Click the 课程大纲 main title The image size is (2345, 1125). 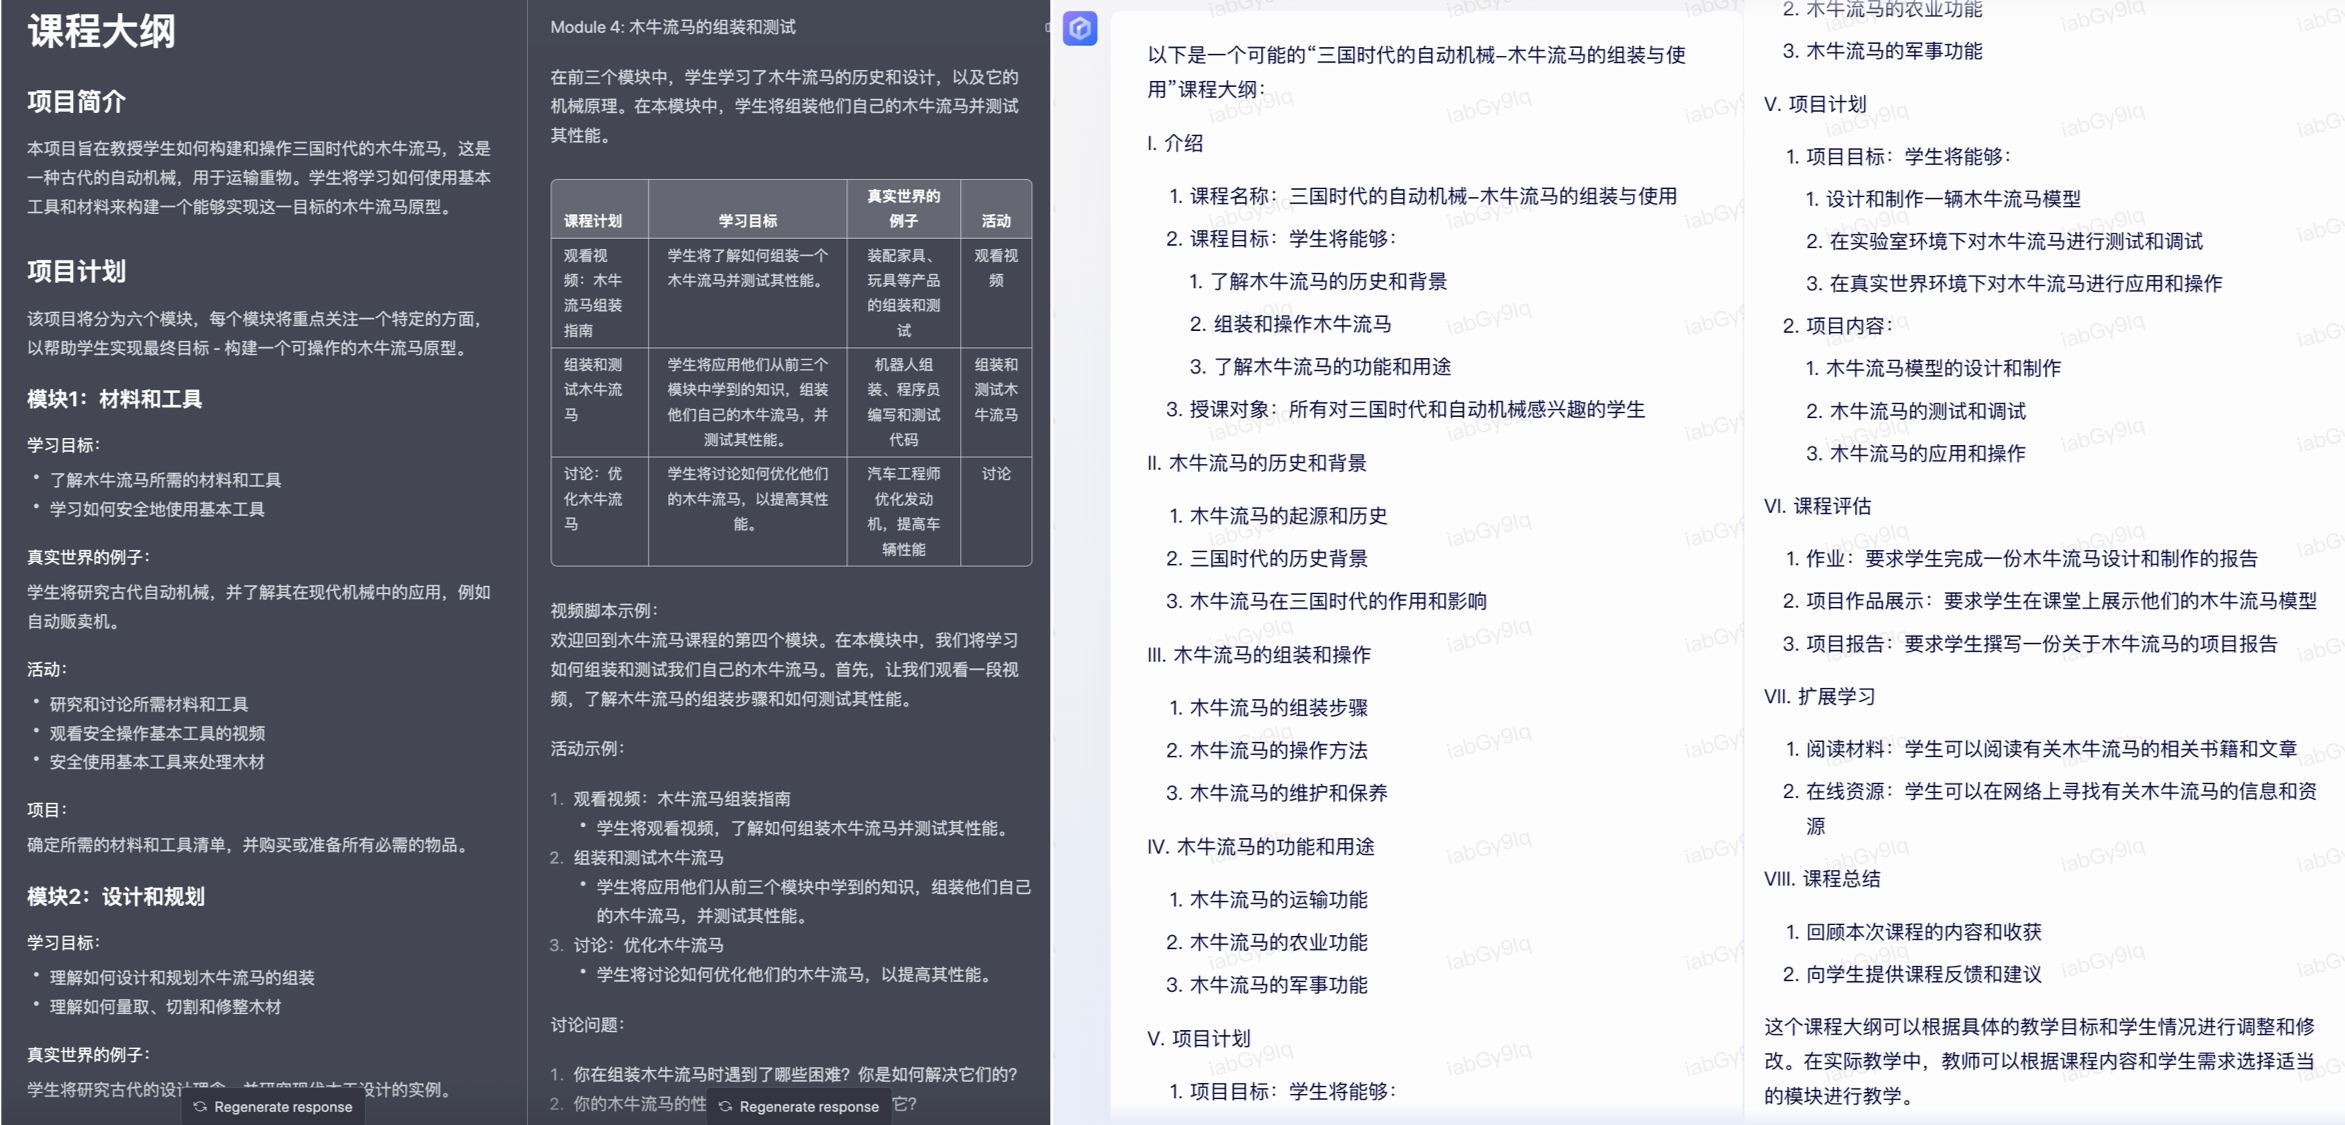coord(101,31)
